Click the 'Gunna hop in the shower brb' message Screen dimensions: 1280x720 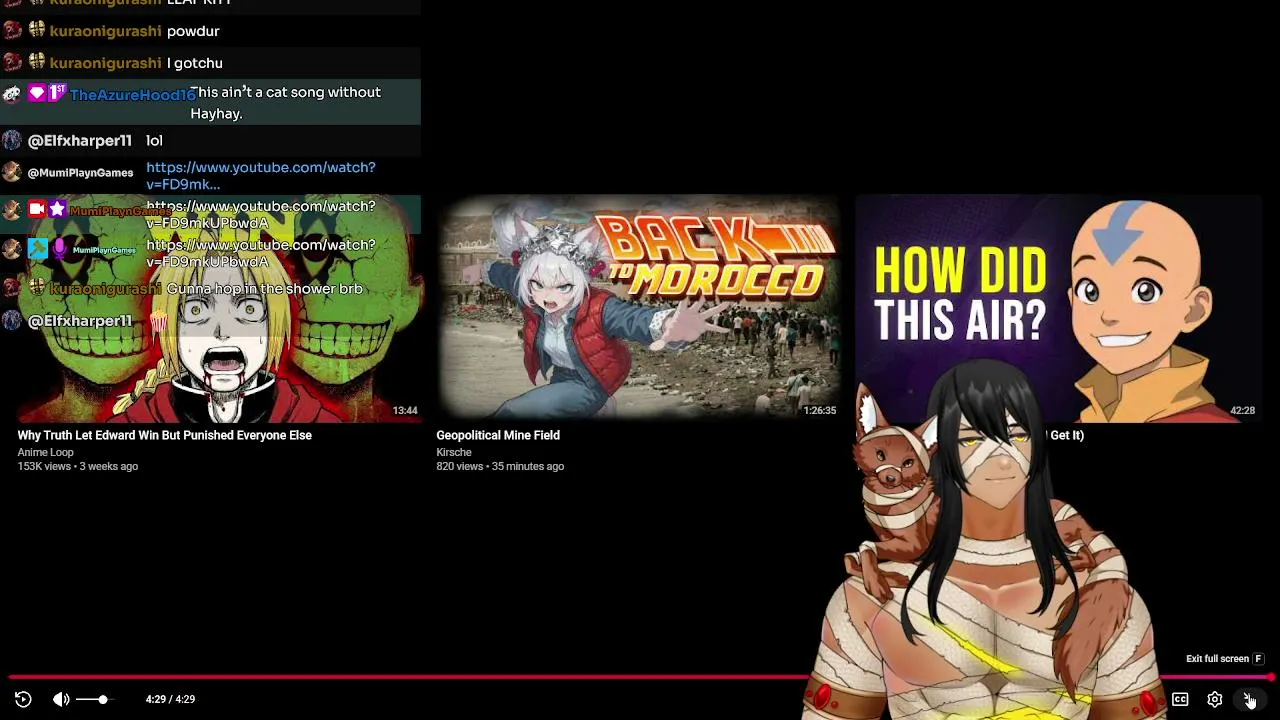point(265,289)
